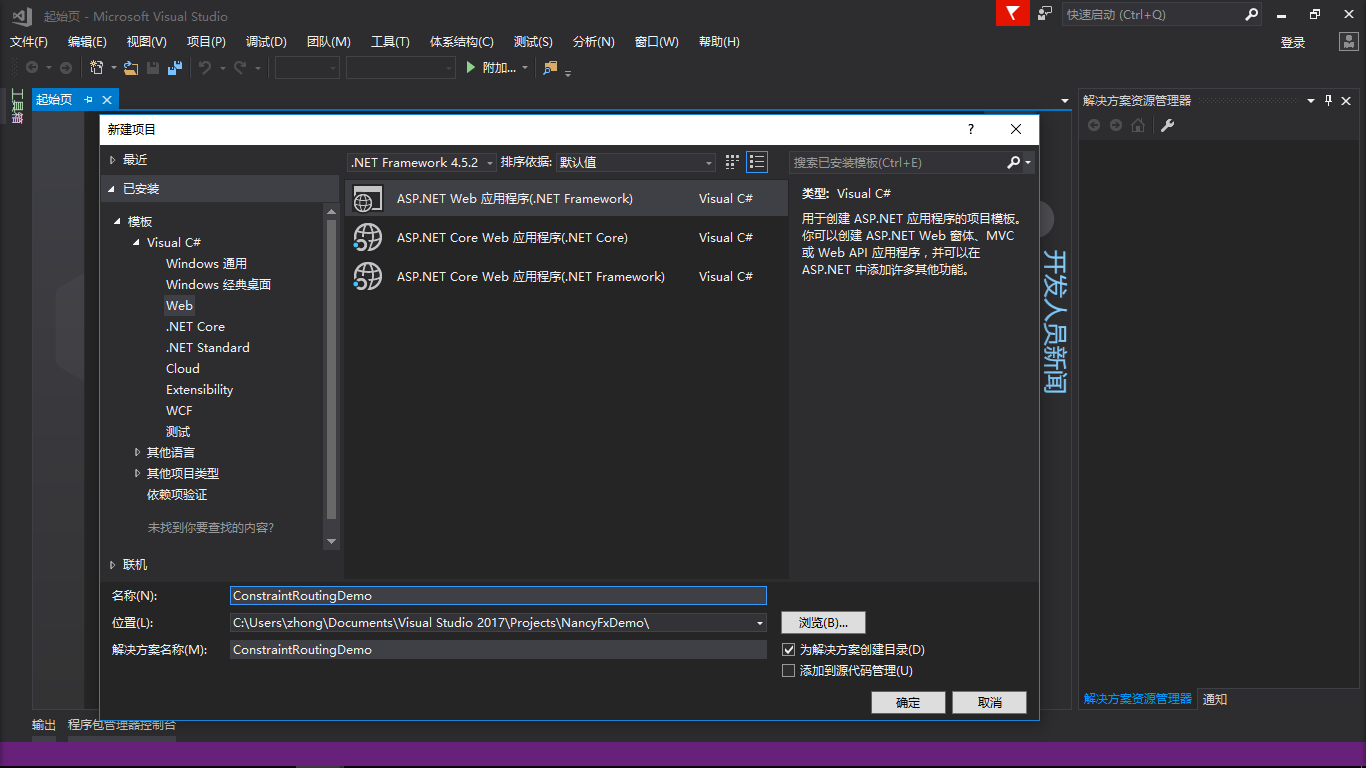Screen dimensions: 1366x768
Task: Open the sort by dropdown
Action: pos(636,162)
